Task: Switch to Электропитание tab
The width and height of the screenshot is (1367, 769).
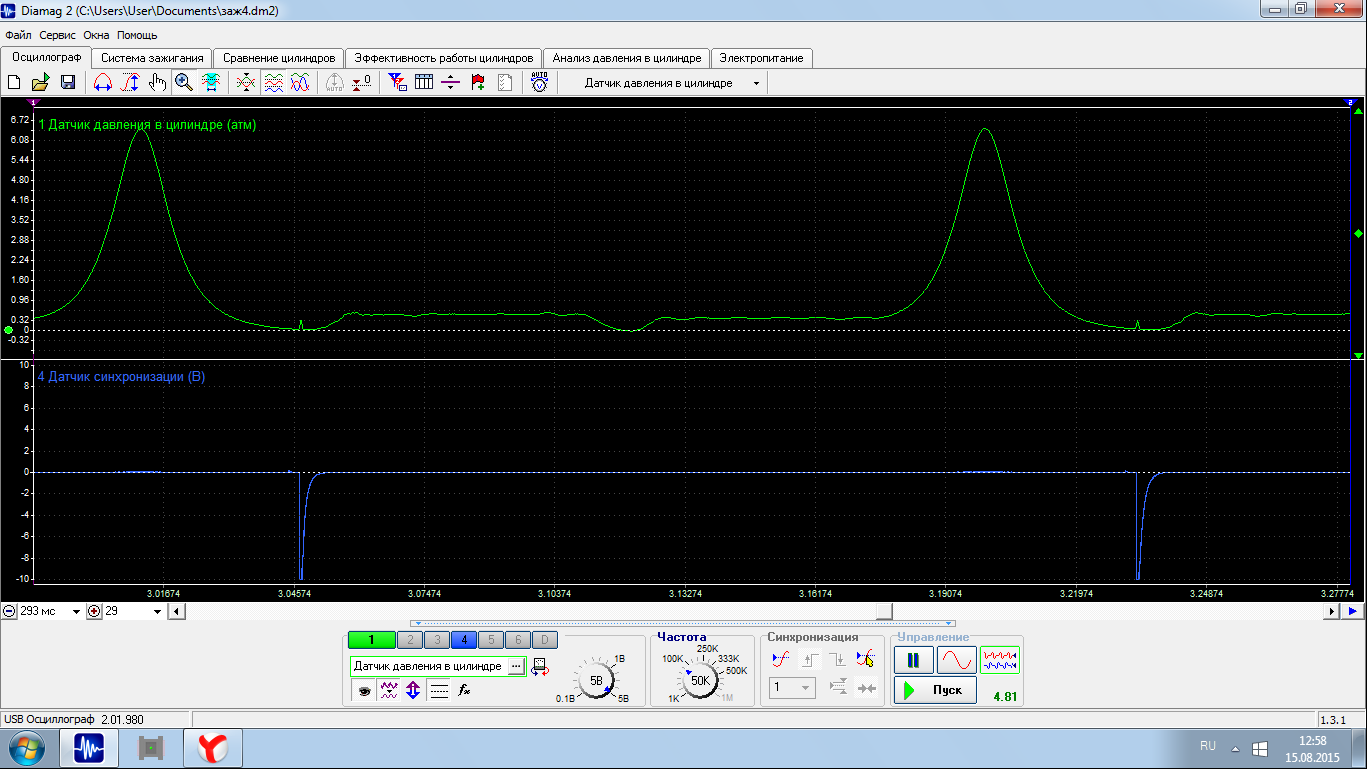Action: pyautogui.click(x=762, y=58)
